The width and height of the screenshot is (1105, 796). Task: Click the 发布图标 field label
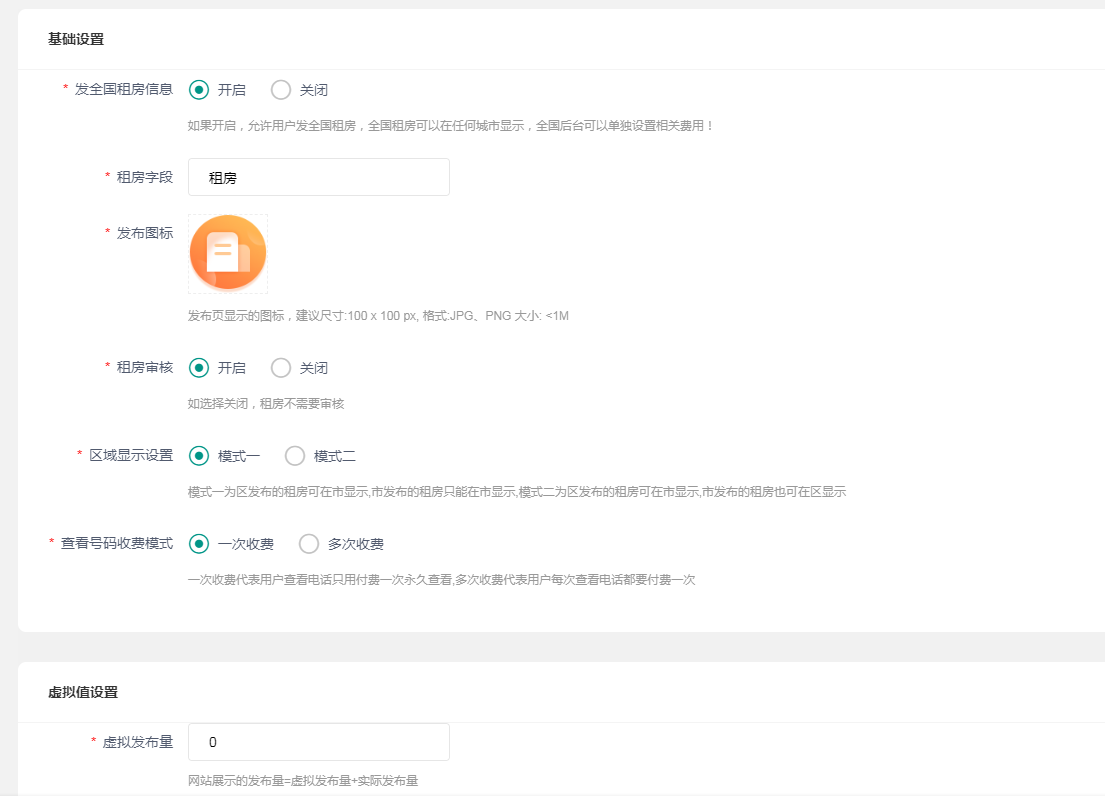(144, 233)
